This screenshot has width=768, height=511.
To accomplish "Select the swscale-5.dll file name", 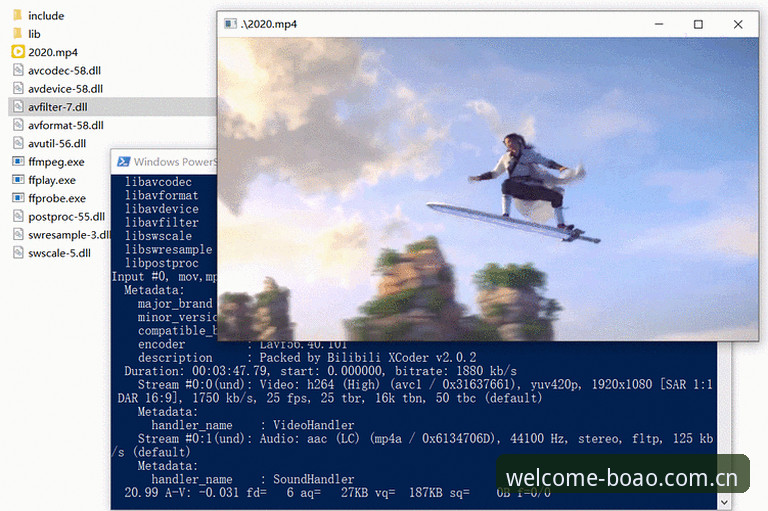I will [59, 253].
